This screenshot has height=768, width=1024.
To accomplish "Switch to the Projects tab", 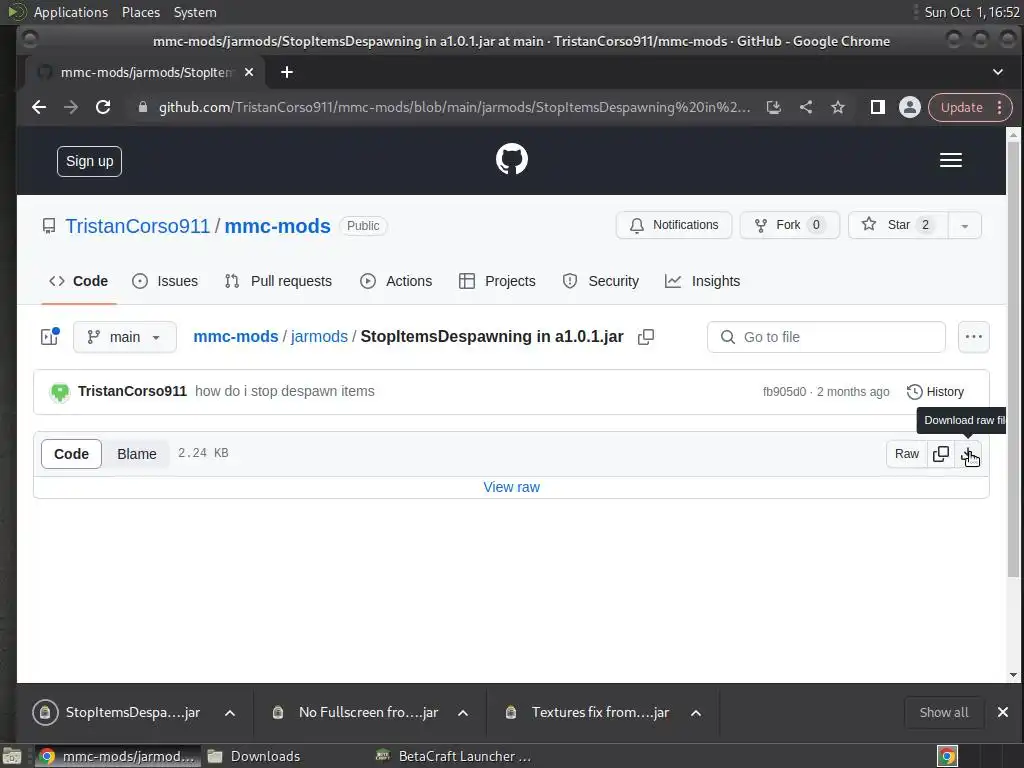I will [x=498, y=281].
